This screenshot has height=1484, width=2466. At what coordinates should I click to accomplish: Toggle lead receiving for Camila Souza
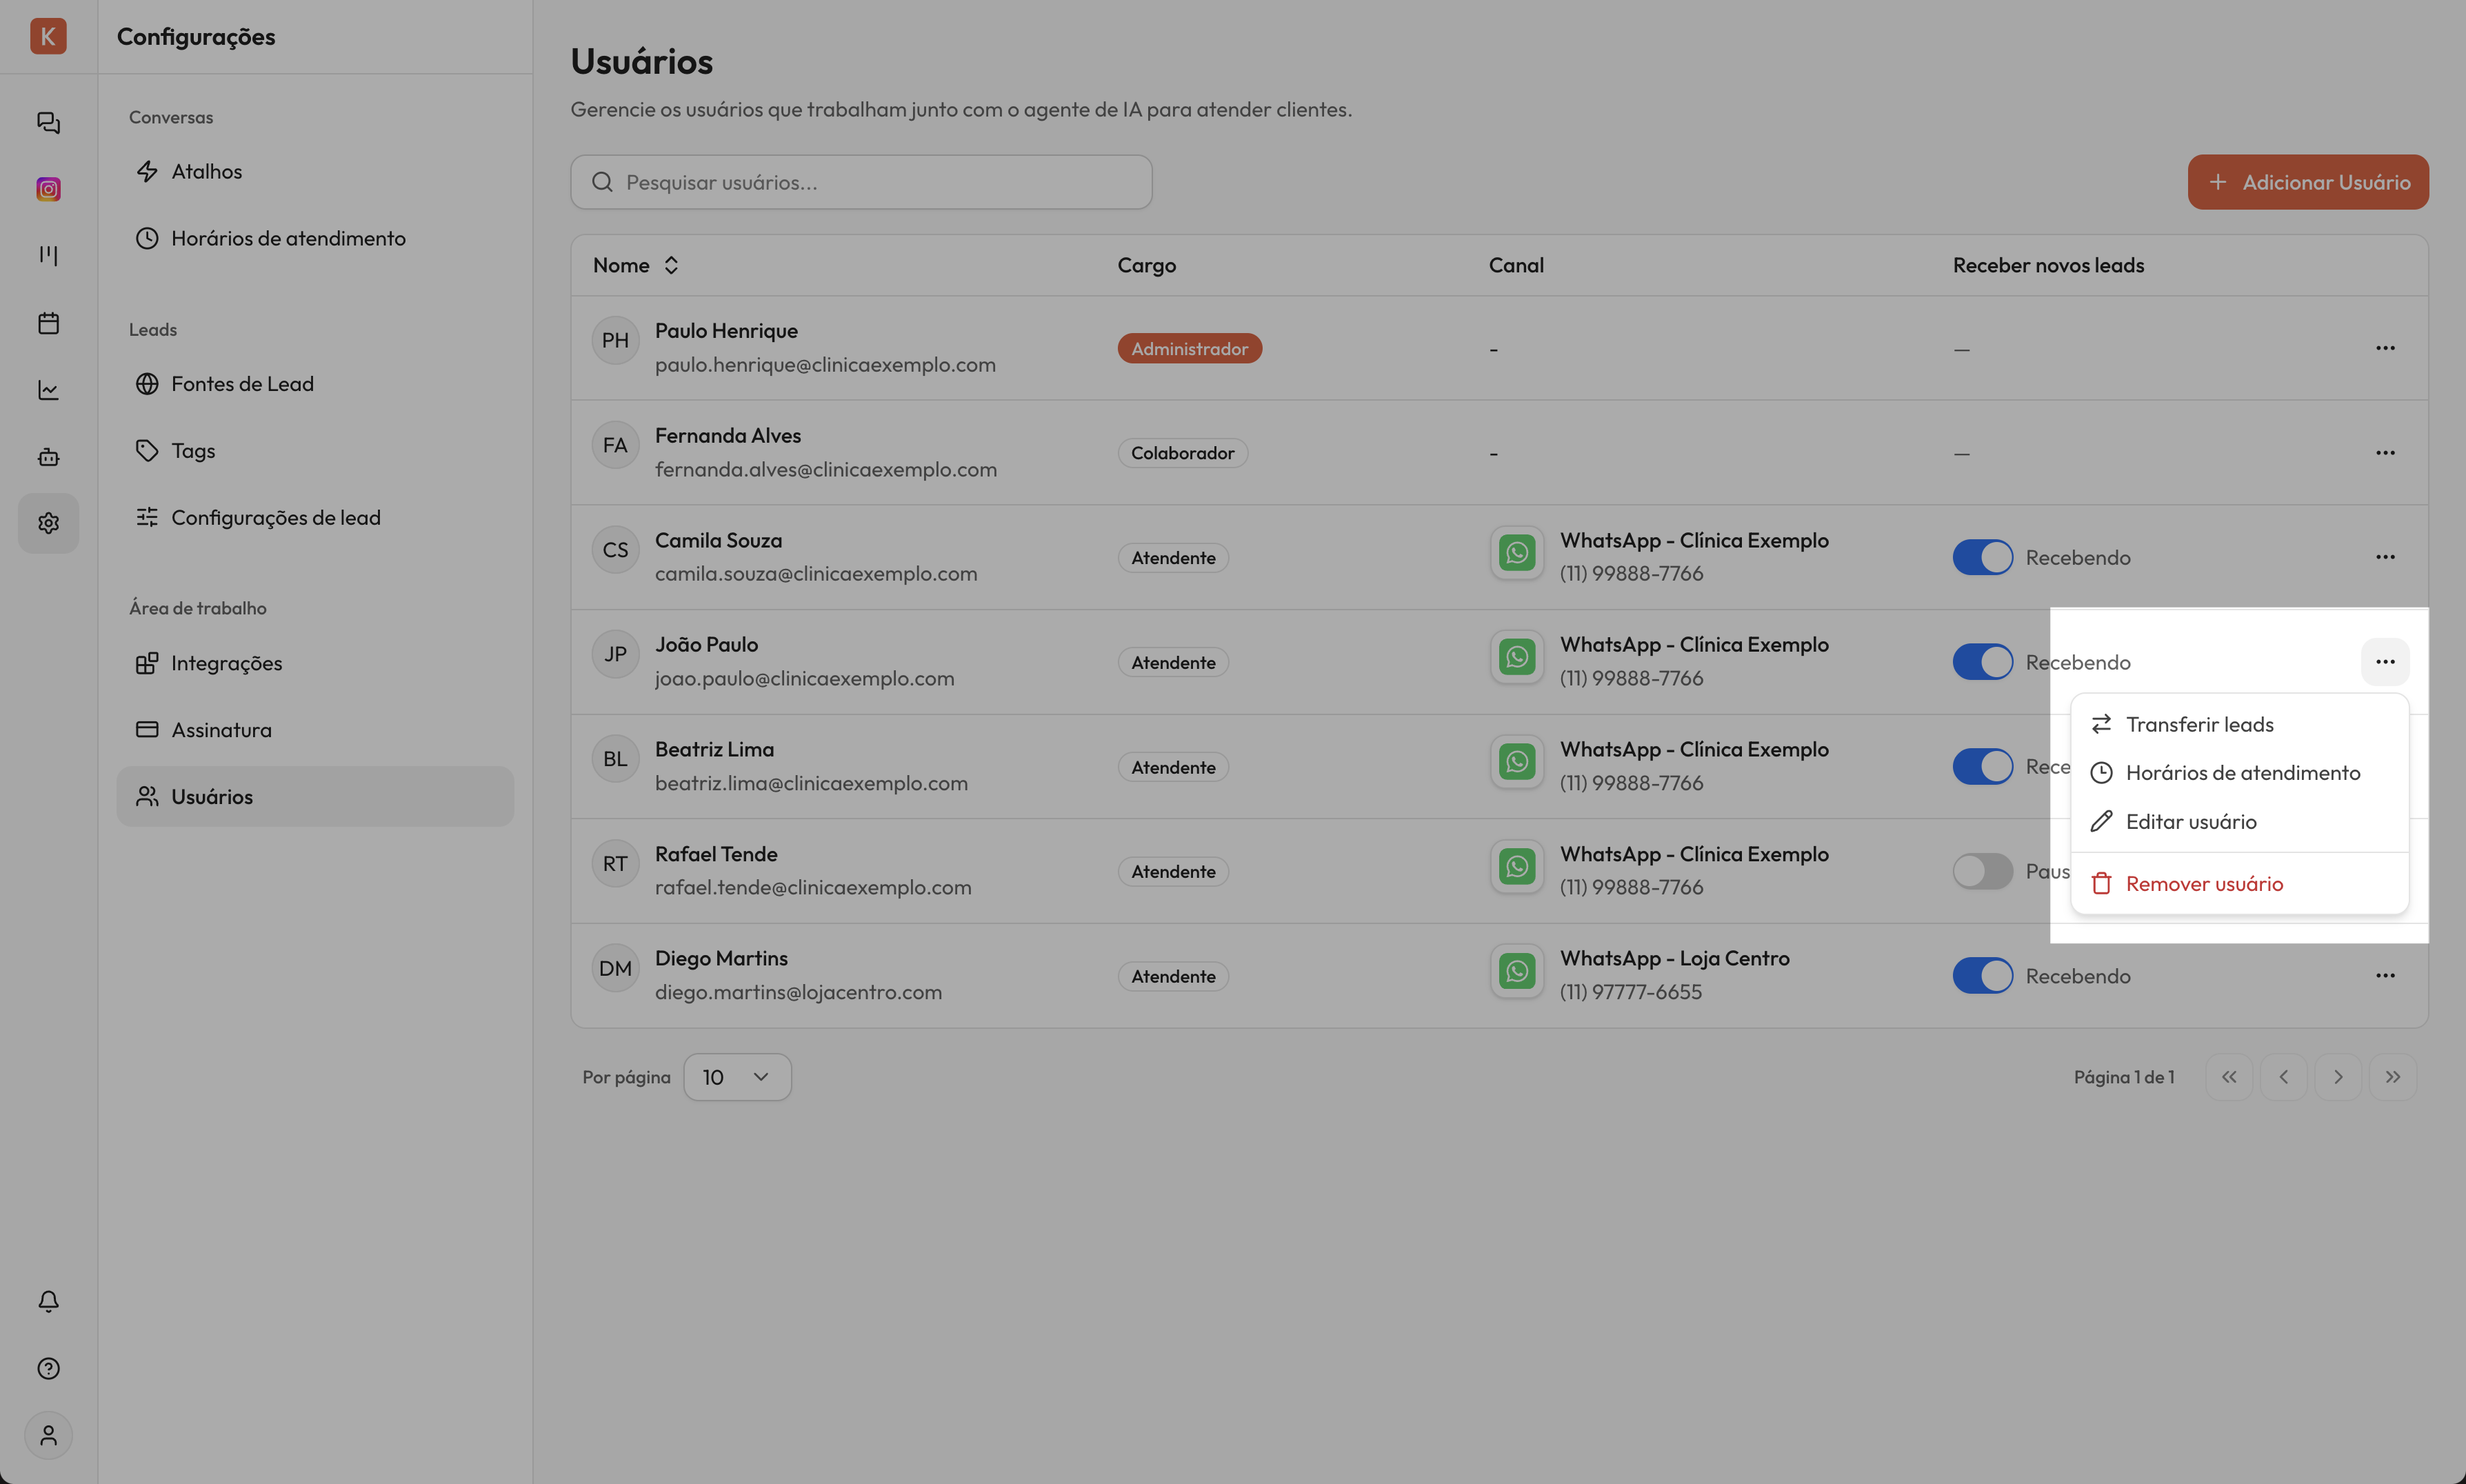coord(1982,557)
